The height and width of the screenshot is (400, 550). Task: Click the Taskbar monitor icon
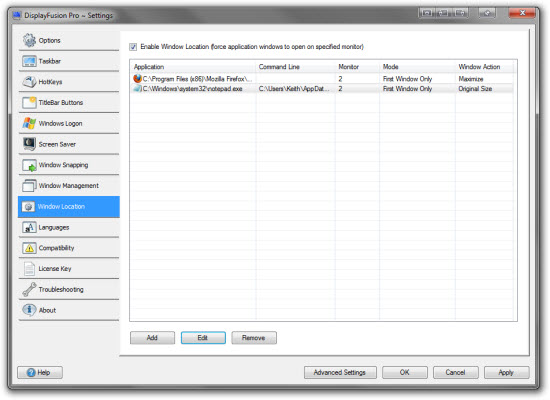point(29,61)
